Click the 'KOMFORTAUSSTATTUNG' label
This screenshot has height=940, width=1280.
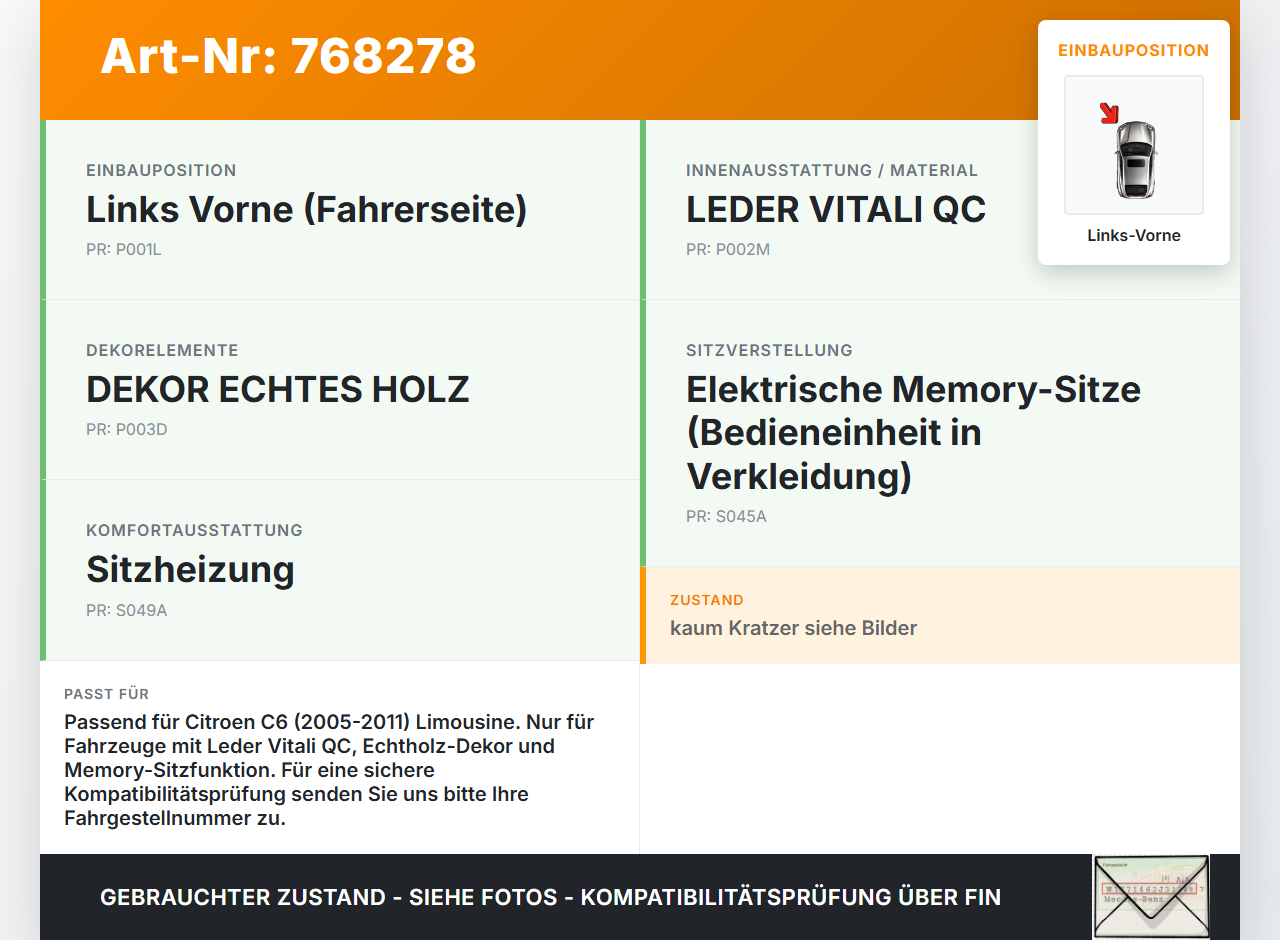pos(194,531)
